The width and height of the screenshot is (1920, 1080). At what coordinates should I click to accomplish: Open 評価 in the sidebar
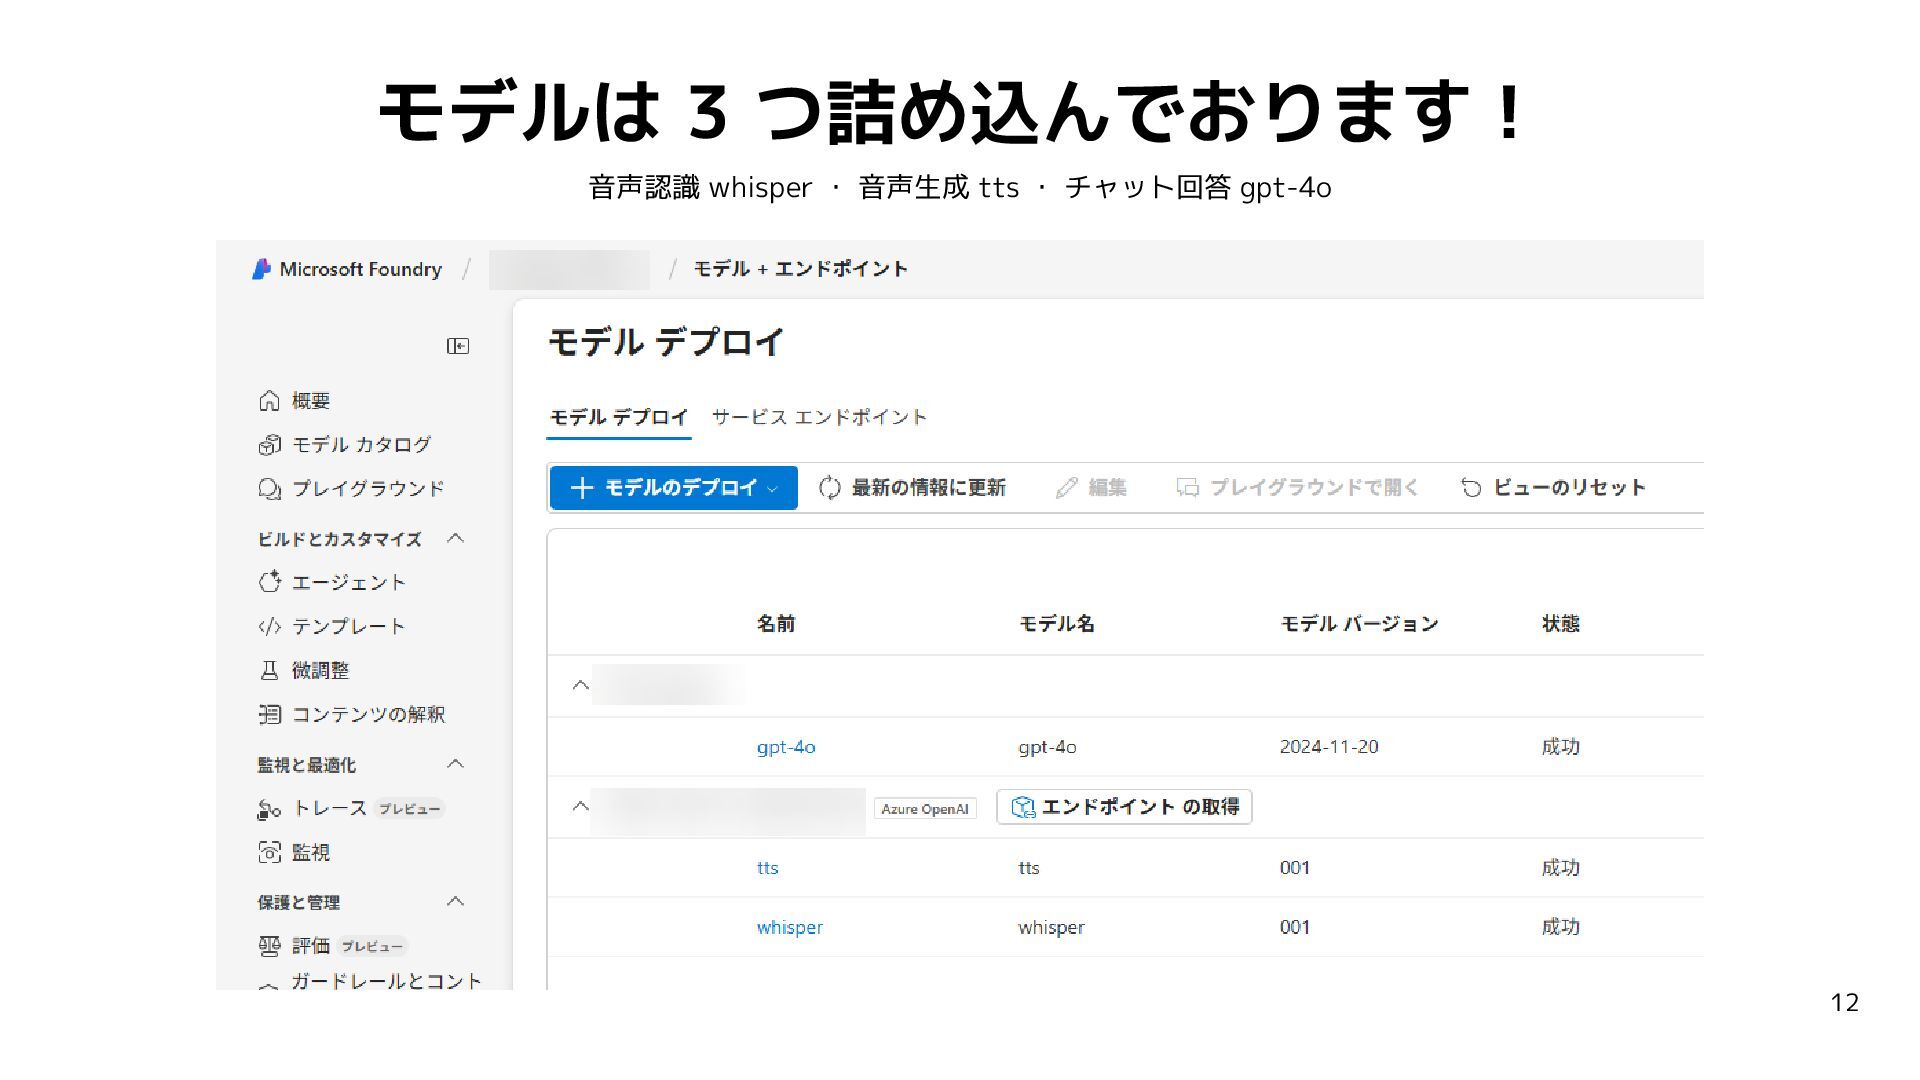[310, 945]
